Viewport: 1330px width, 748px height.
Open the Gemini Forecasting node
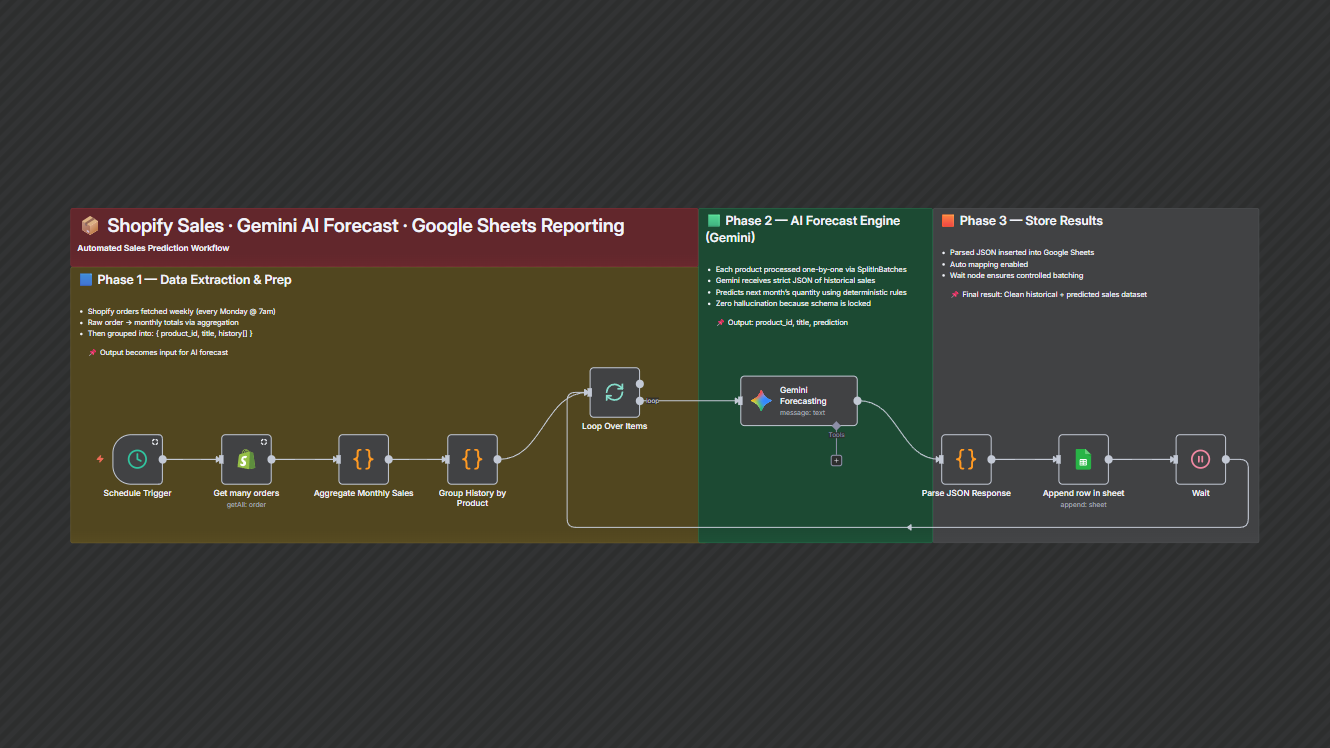[x=798, y=400]
